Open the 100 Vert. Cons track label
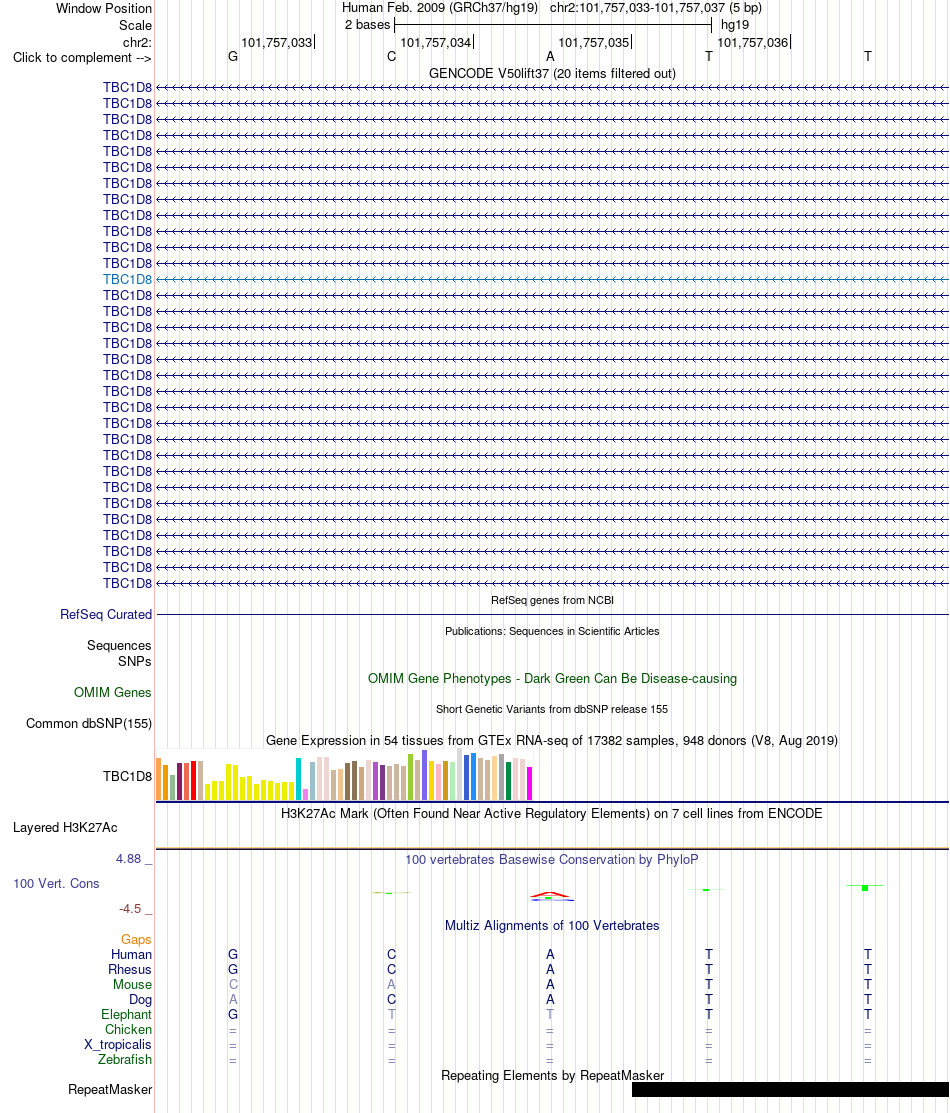The height and width of the screenshot is (1113, 950). coord(56,883)
